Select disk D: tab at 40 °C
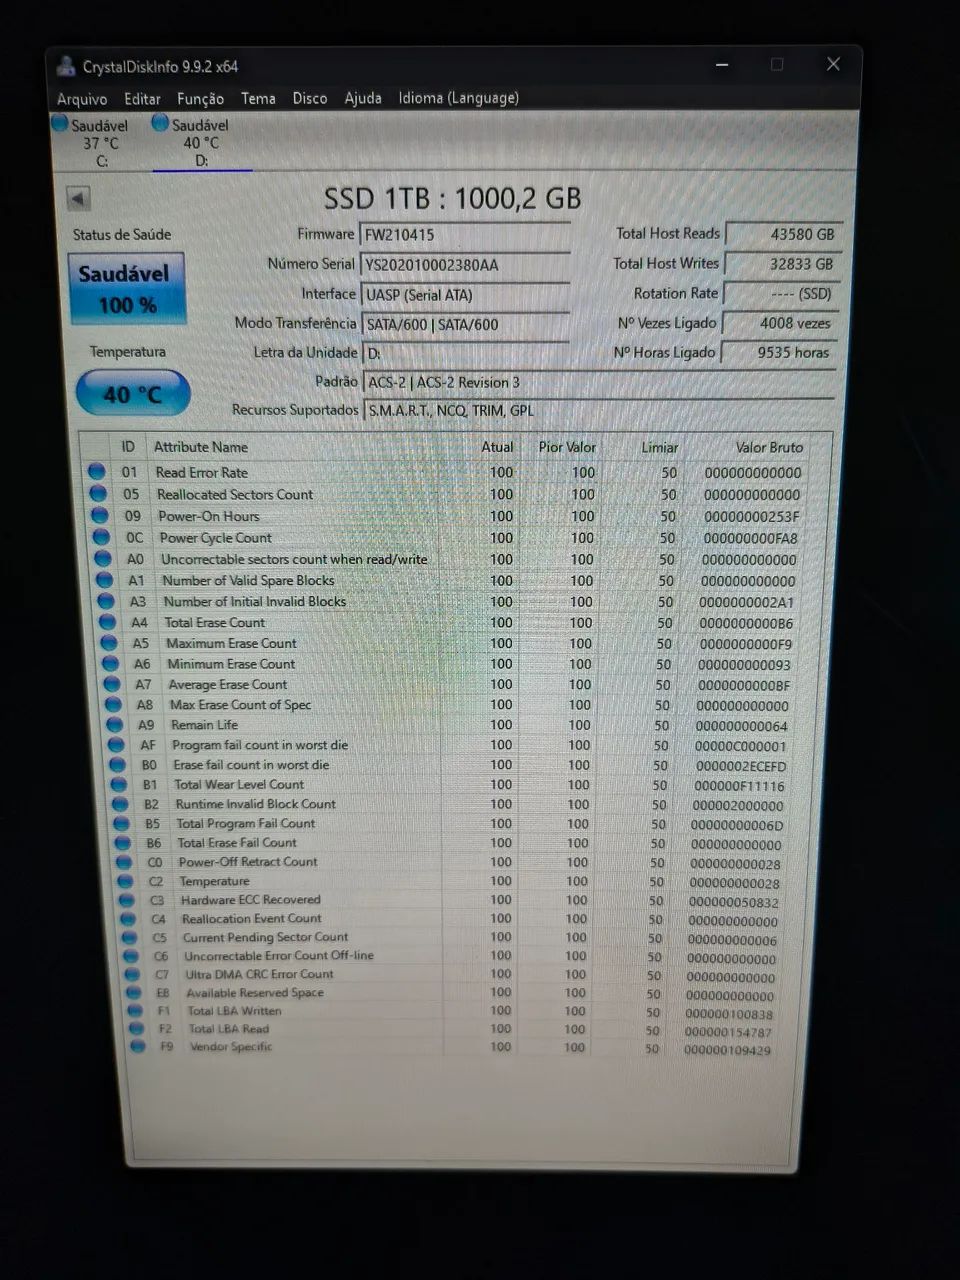Screen dimensions: 960x1280 (x=200, y=142)
